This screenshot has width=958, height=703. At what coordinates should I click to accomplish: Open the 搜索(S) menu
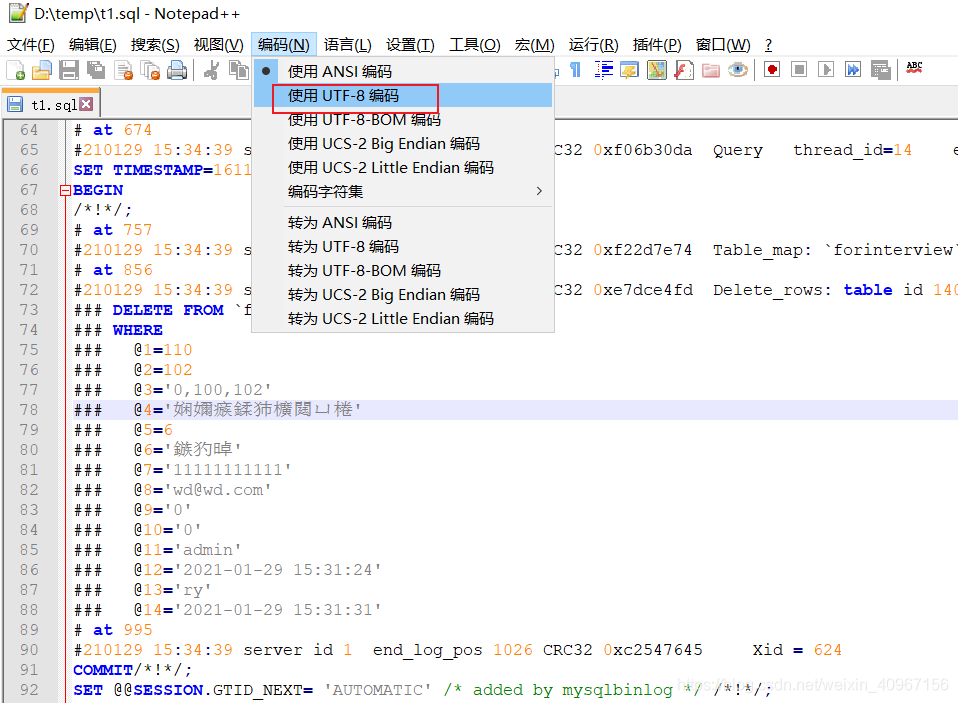click(x=155, y=45)
